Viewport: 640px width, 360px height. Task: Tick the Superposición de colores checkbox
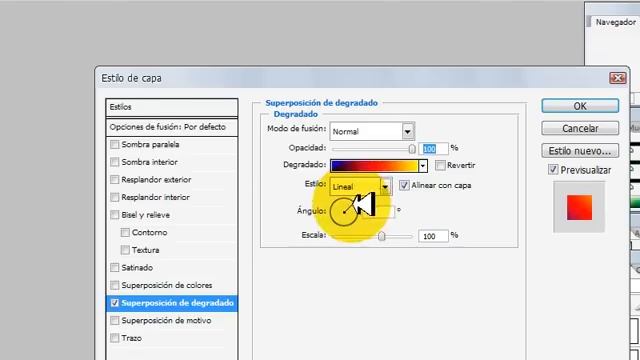[x=115, y=285]
